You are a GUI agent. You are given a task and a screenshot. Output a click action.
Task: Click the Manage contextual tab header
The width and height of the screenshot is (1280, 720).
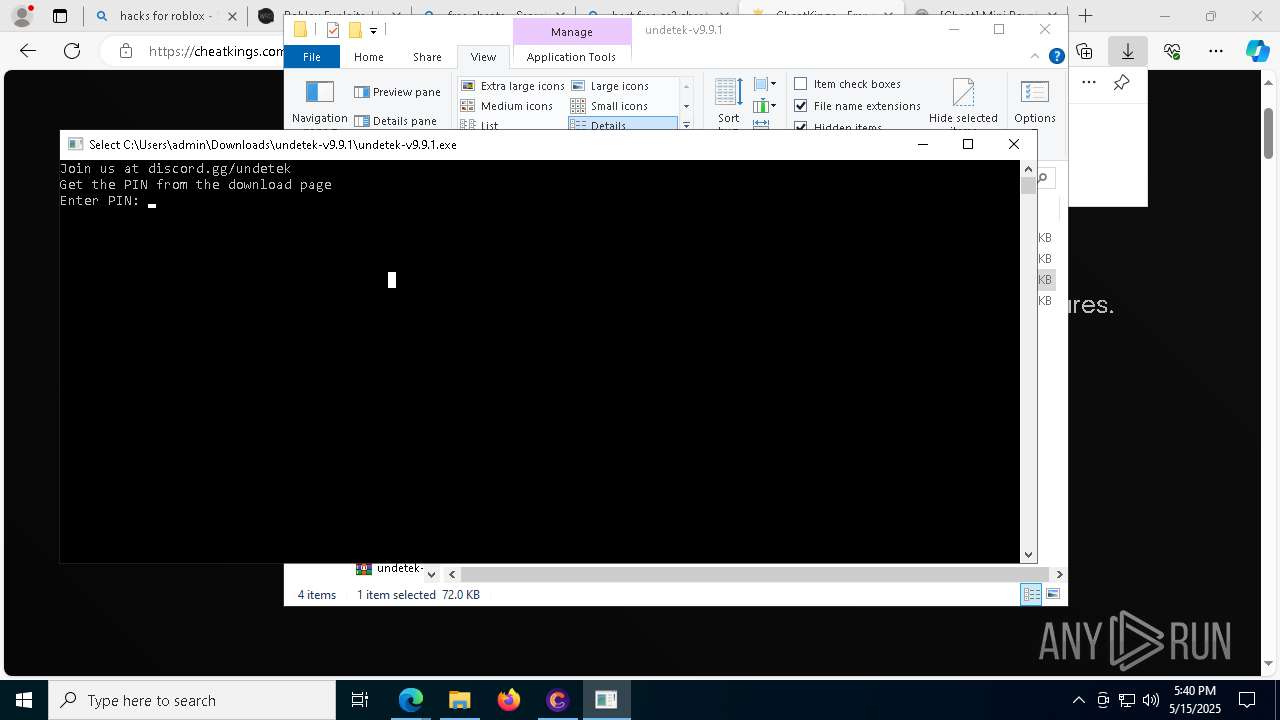(572, 32)
